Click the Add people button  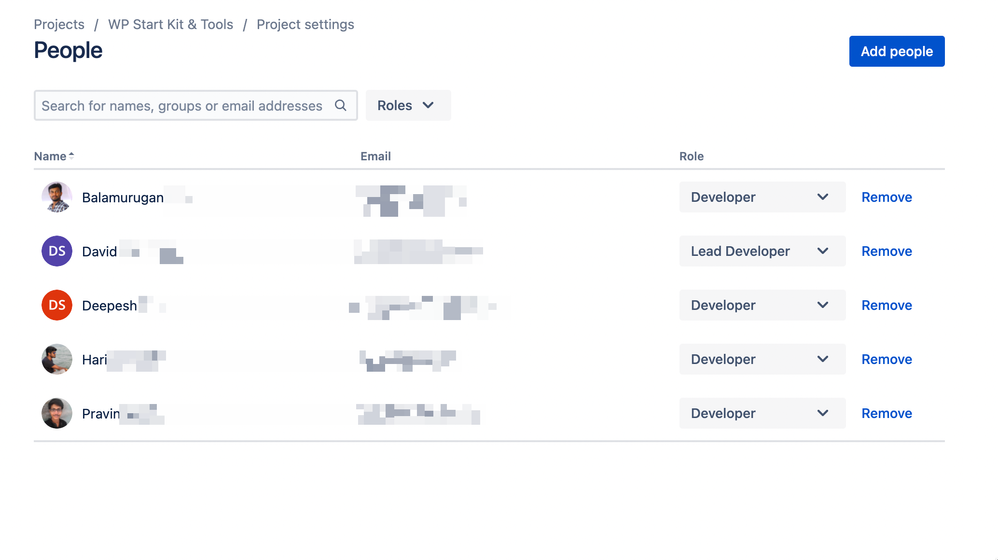(896, 52)
